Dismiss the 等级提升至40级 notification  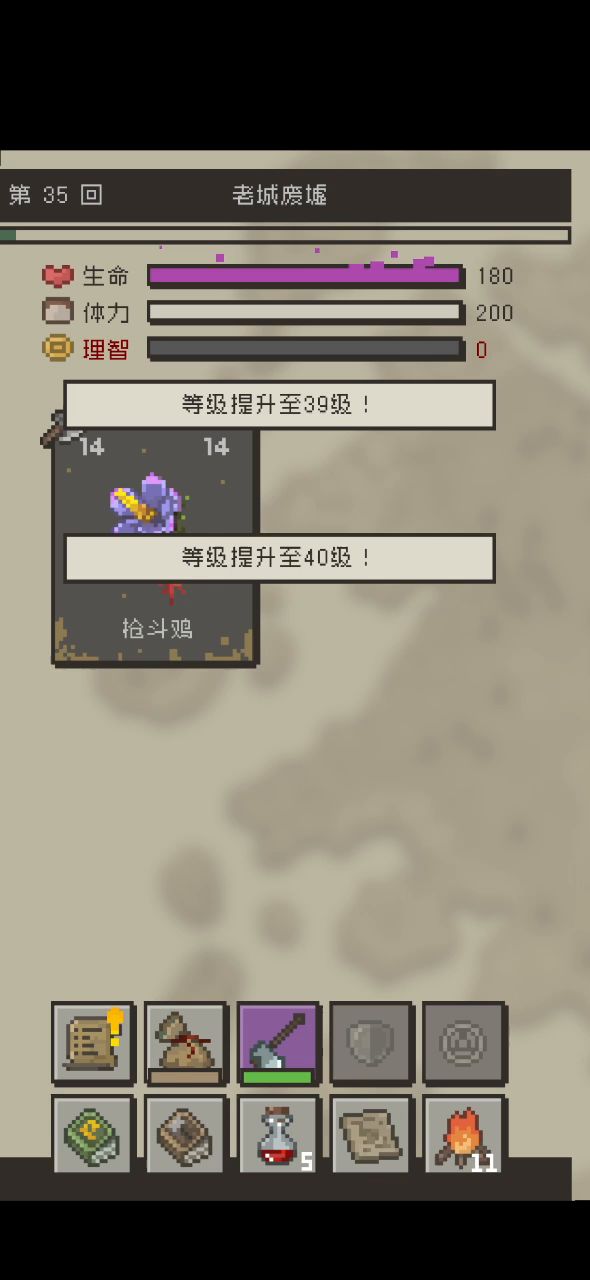(279, 558)
